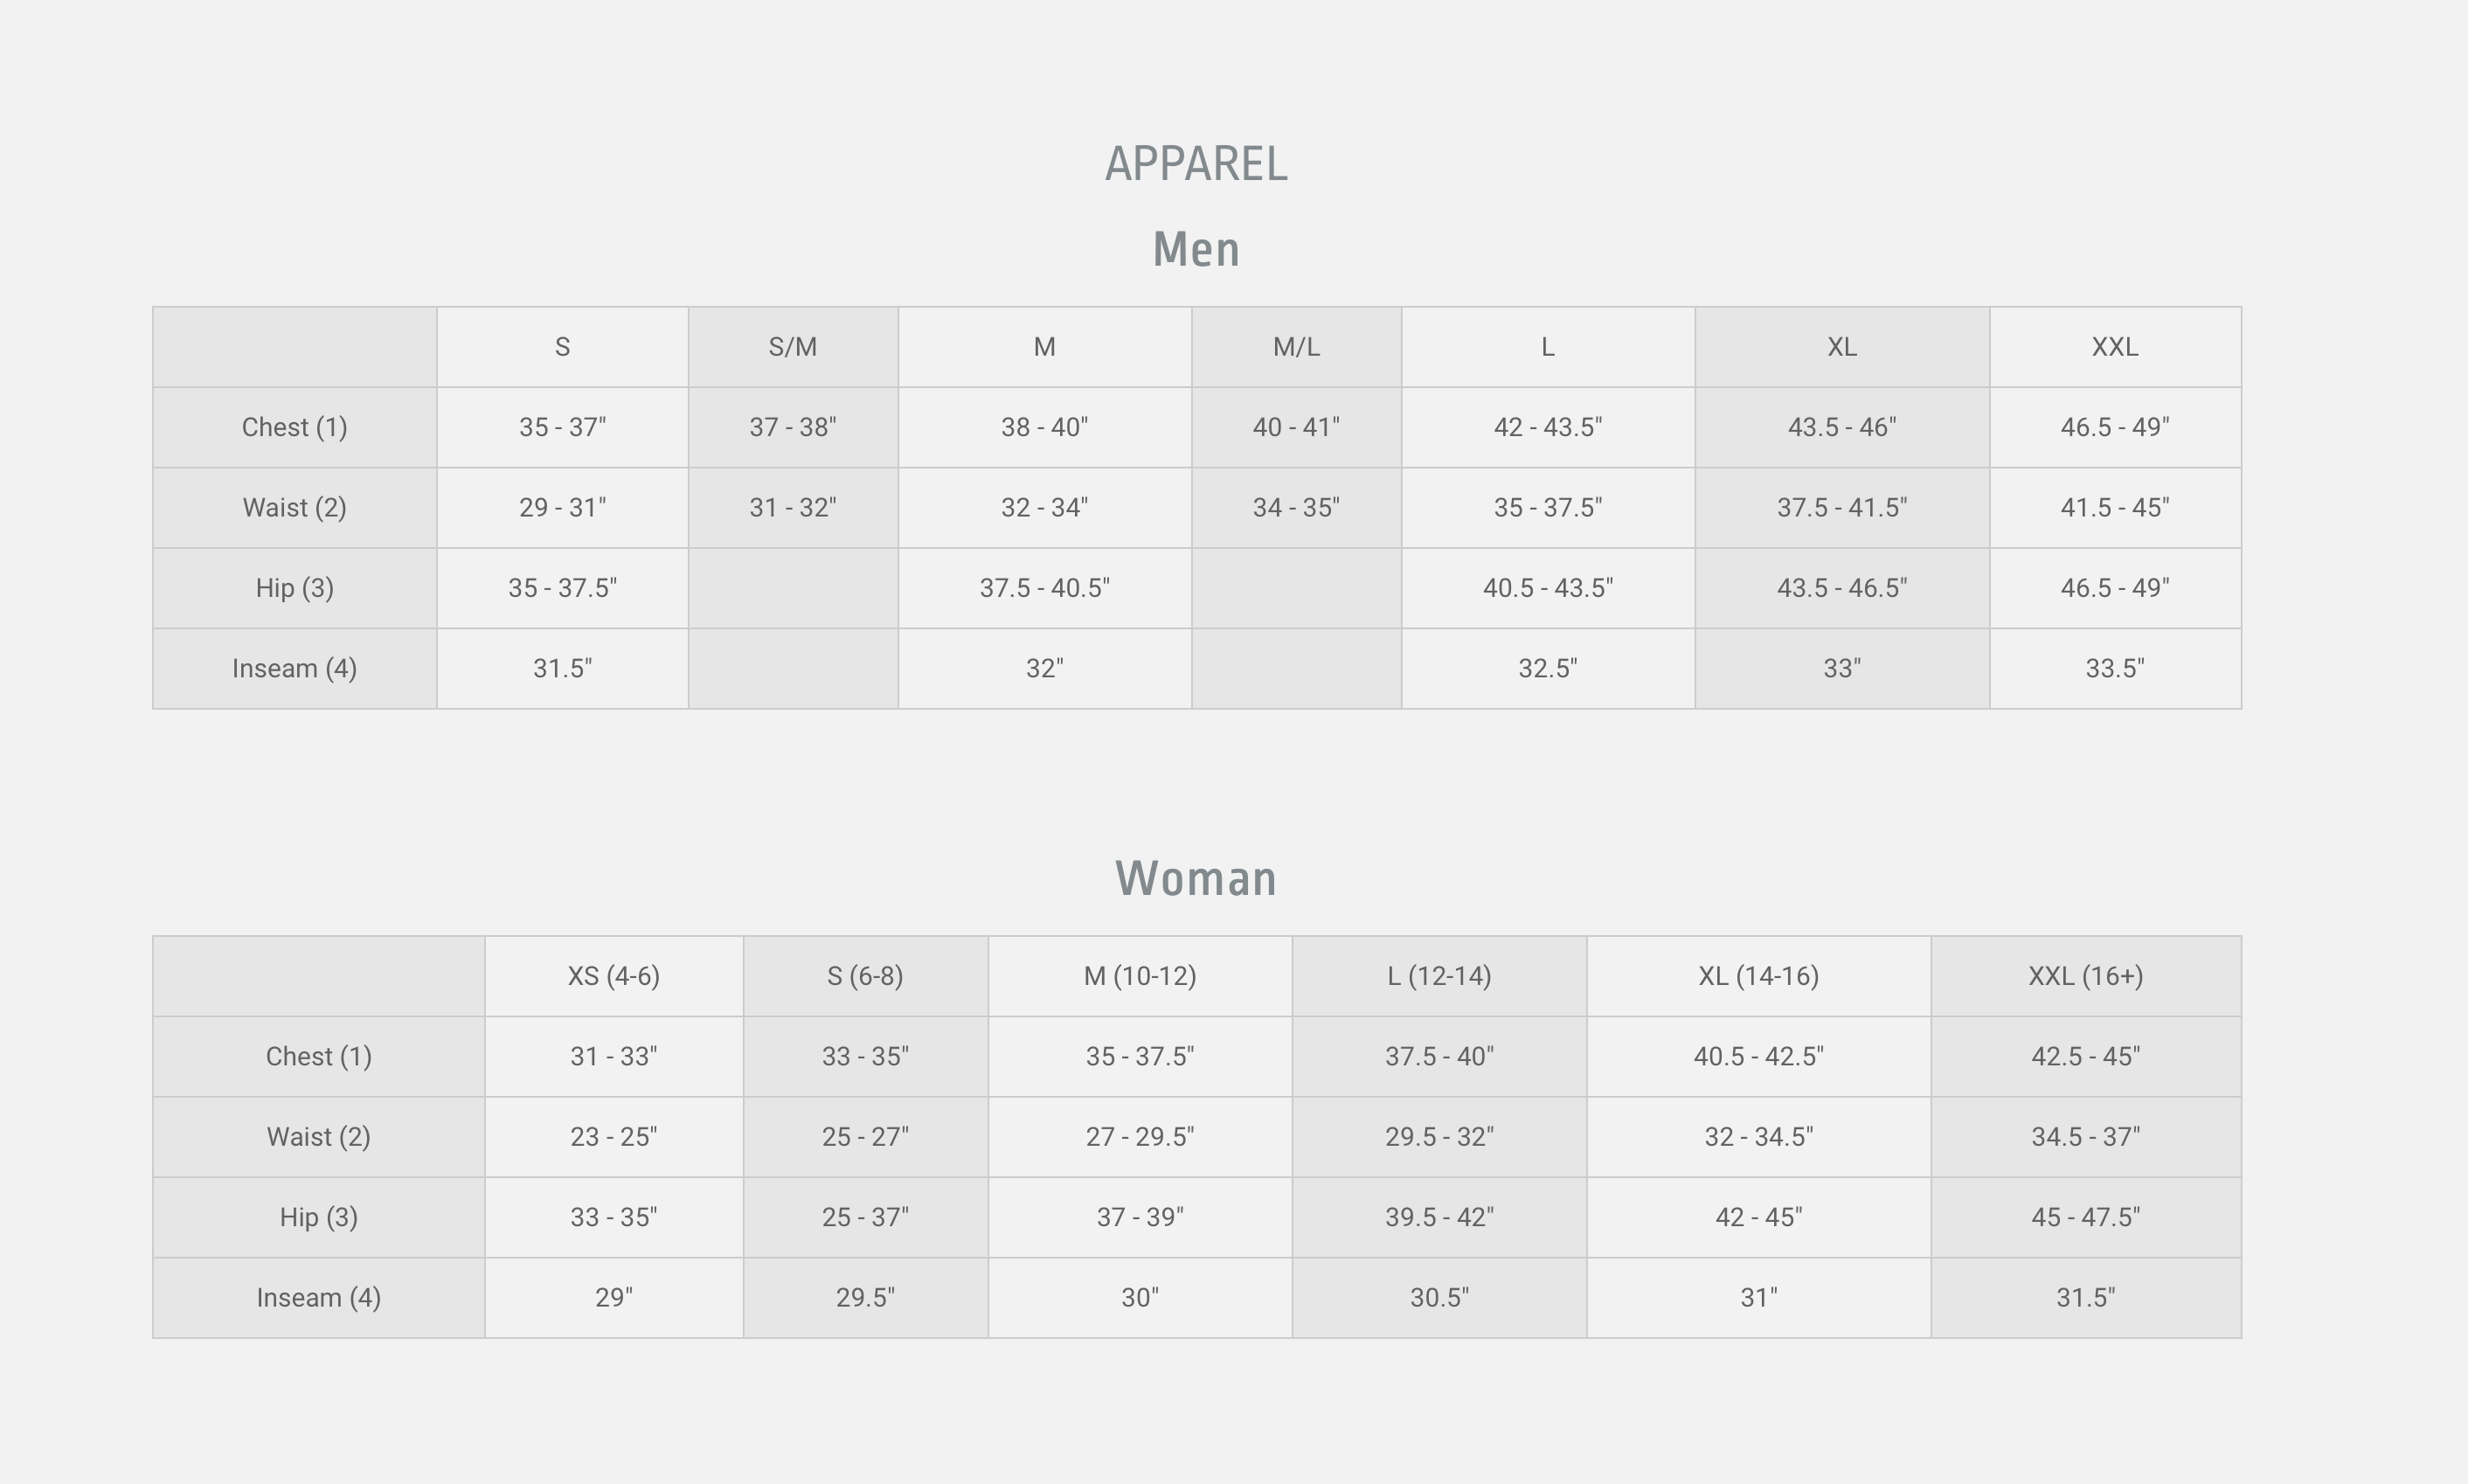
Task: Click the men's XXL column header
Action: point(2115,347)
